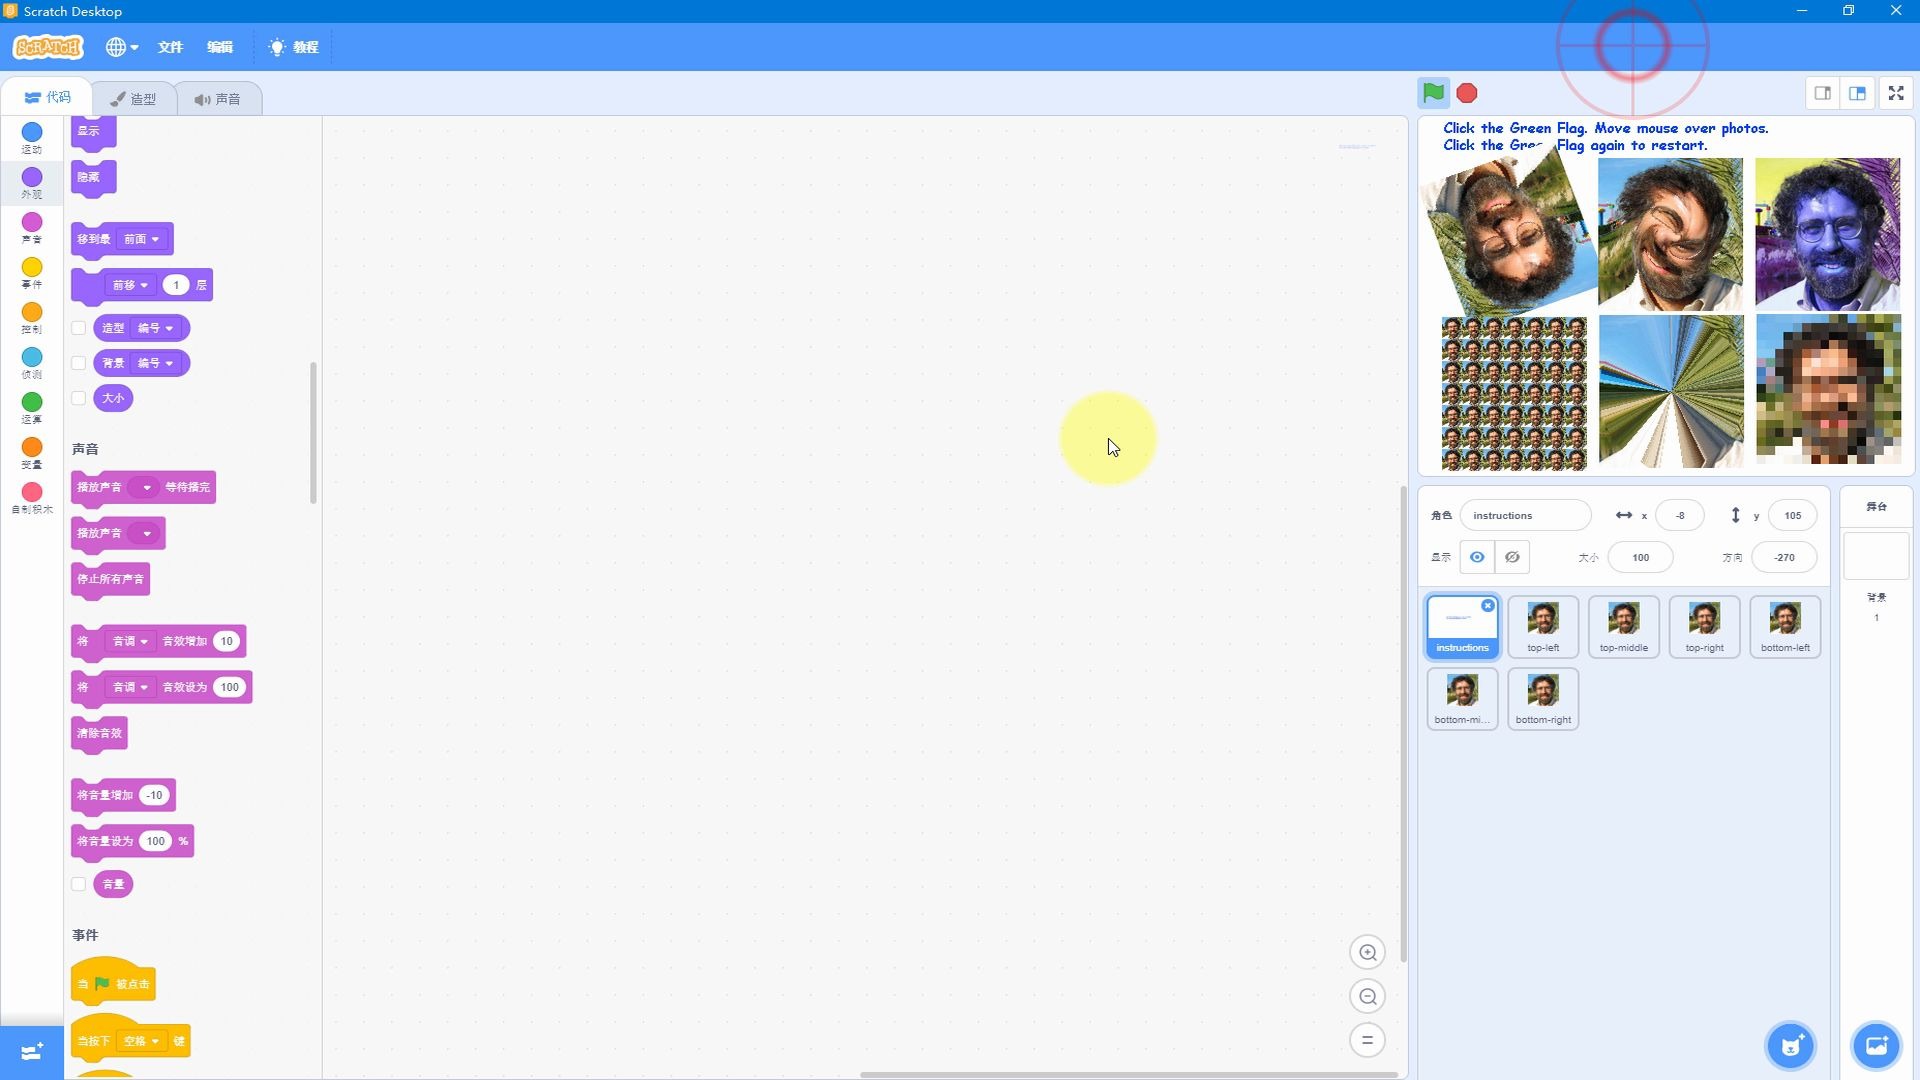
Task: Open the 教程 tutorials button
Action: (x=294, y=47)
